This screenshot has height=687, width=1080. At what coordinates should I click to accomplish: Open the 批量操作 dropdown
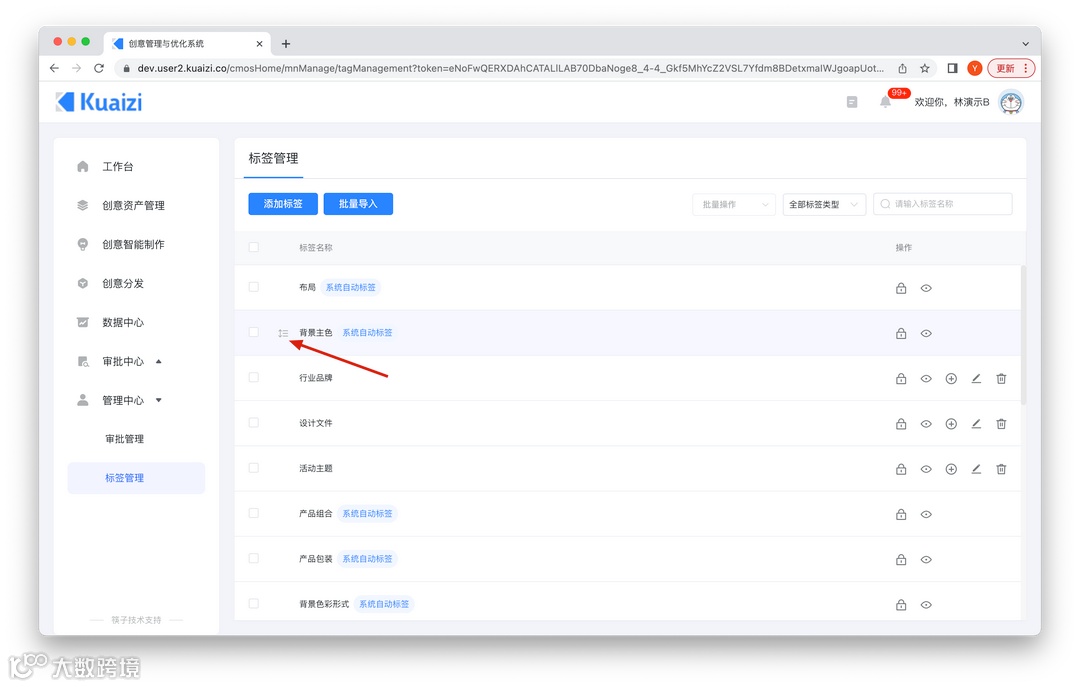[x=734, y=204]
